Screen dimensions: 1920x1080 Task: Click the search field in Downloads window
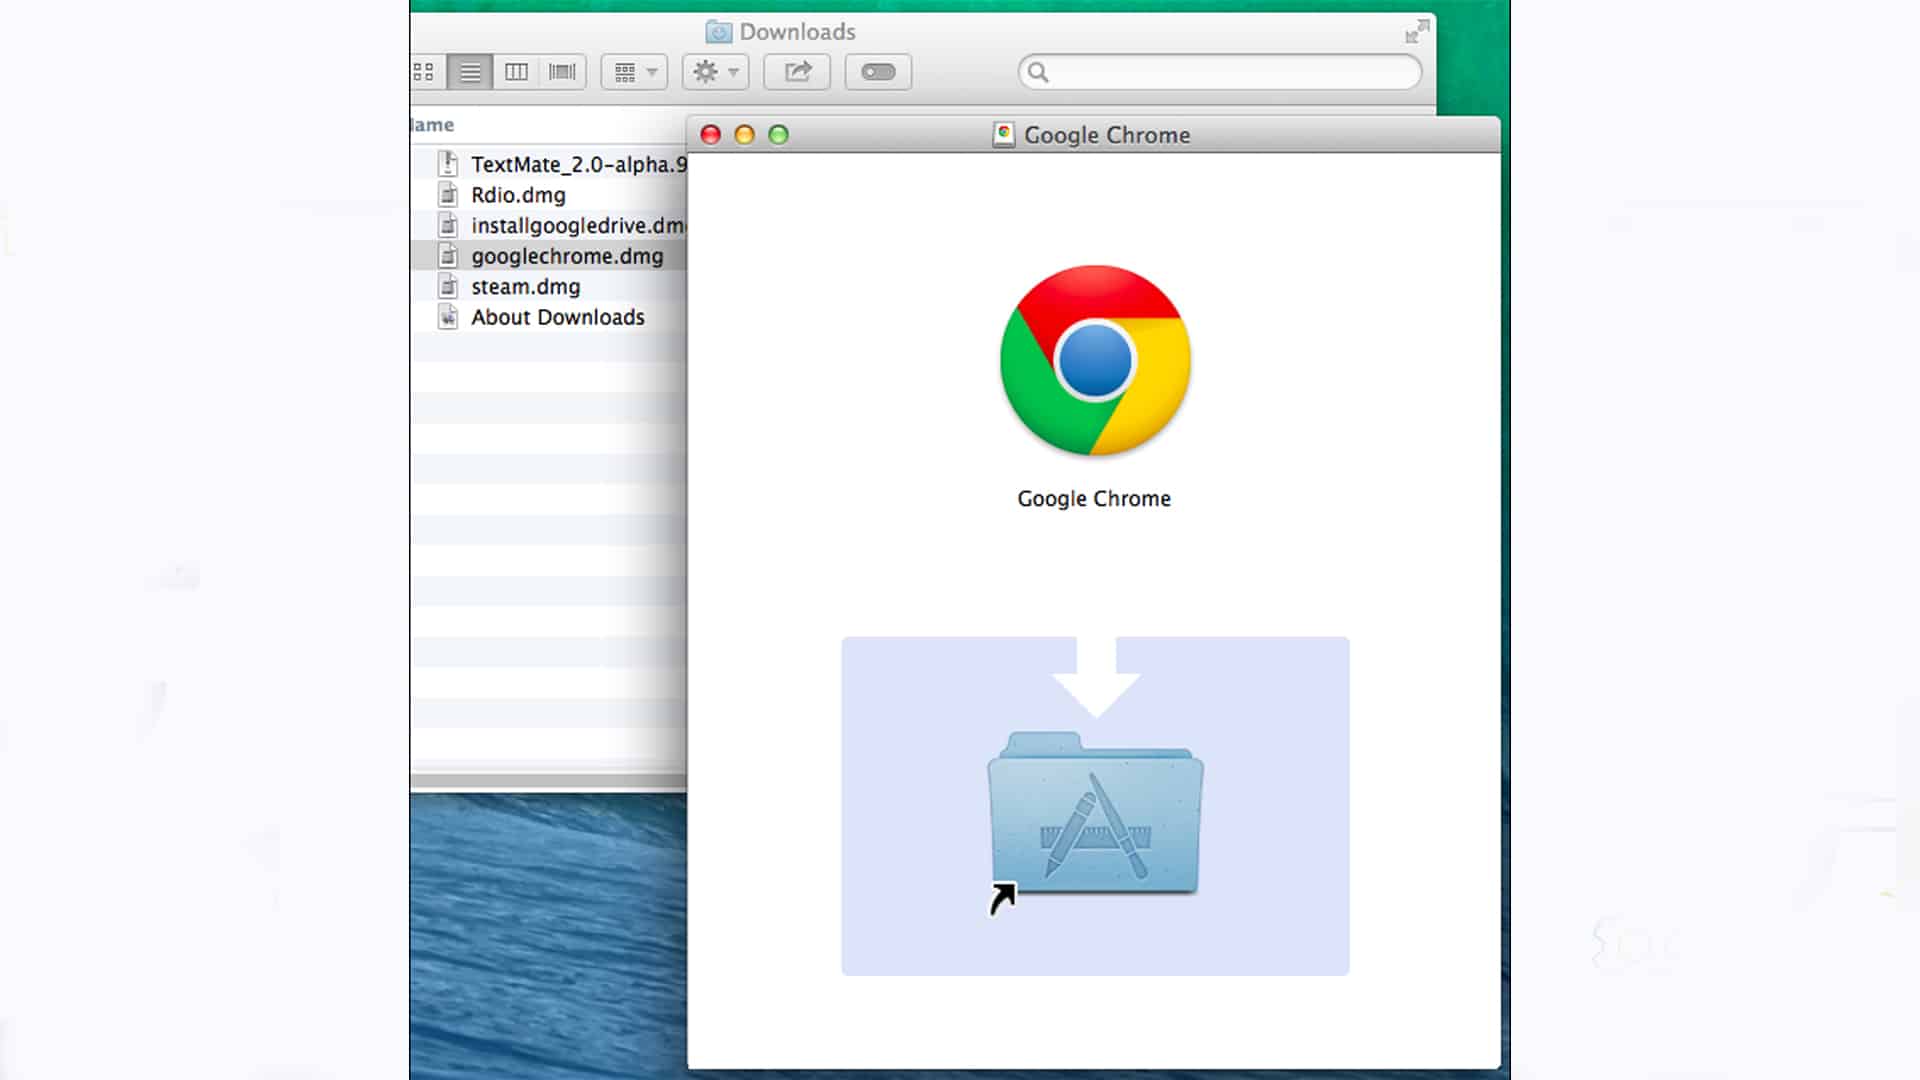pos(1220,72)
